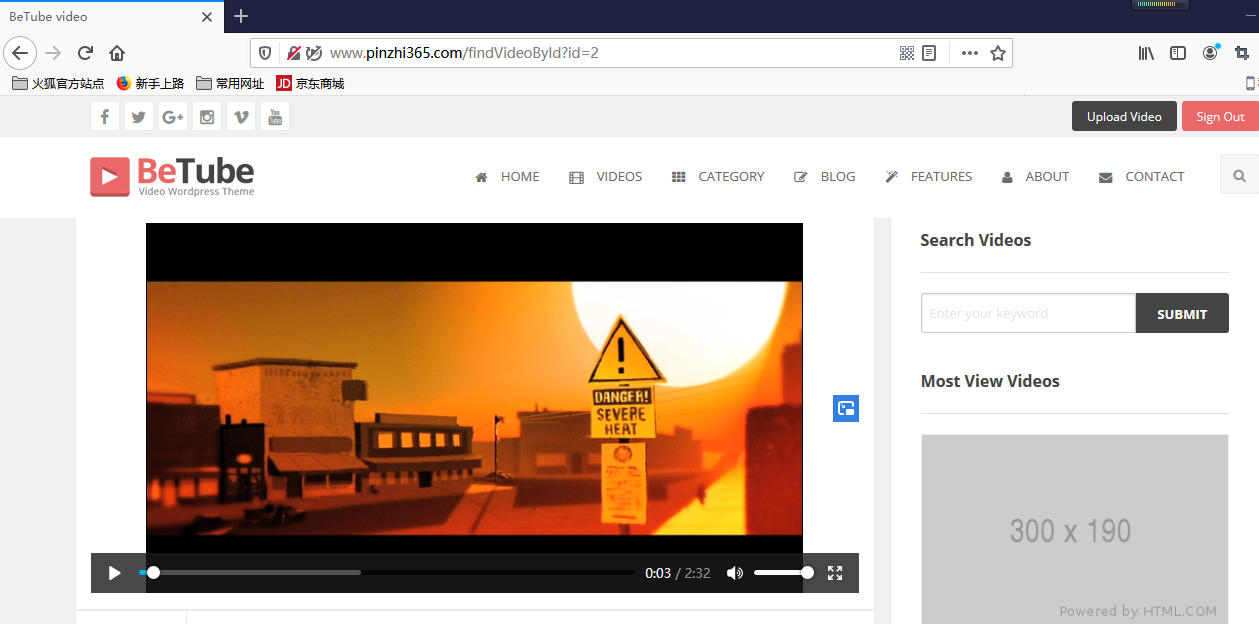
Task: Close the BeTube video tab
Action: (x=207, y=17)
